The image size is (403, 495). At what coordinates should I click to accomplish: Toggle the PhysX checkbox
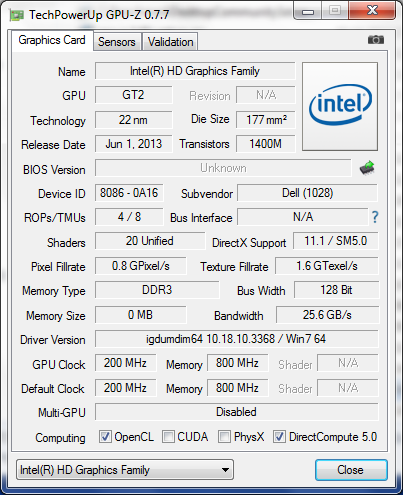point(224,436)
